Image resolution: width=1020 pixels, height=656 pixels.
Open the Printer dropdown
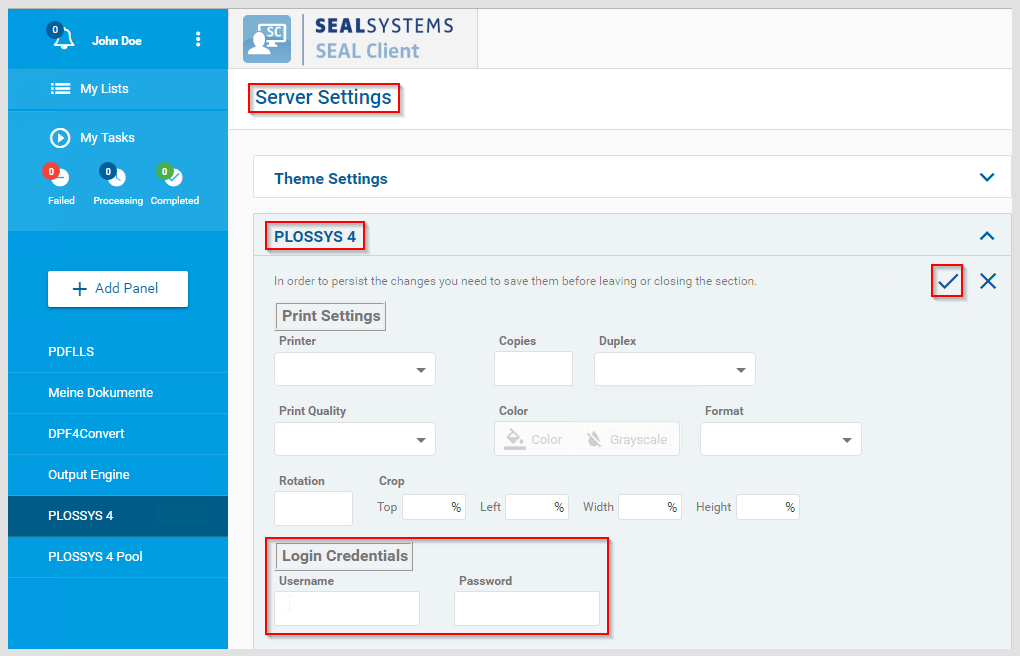pyautogui.click(x=355, y=369)
